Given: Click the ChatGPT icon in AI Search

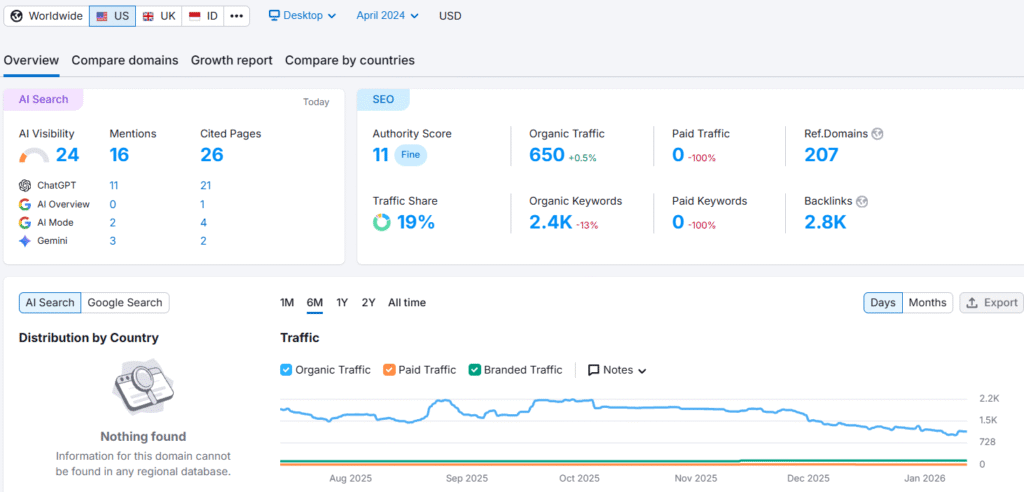Looking at the screenshot, I should pos(25,186).
